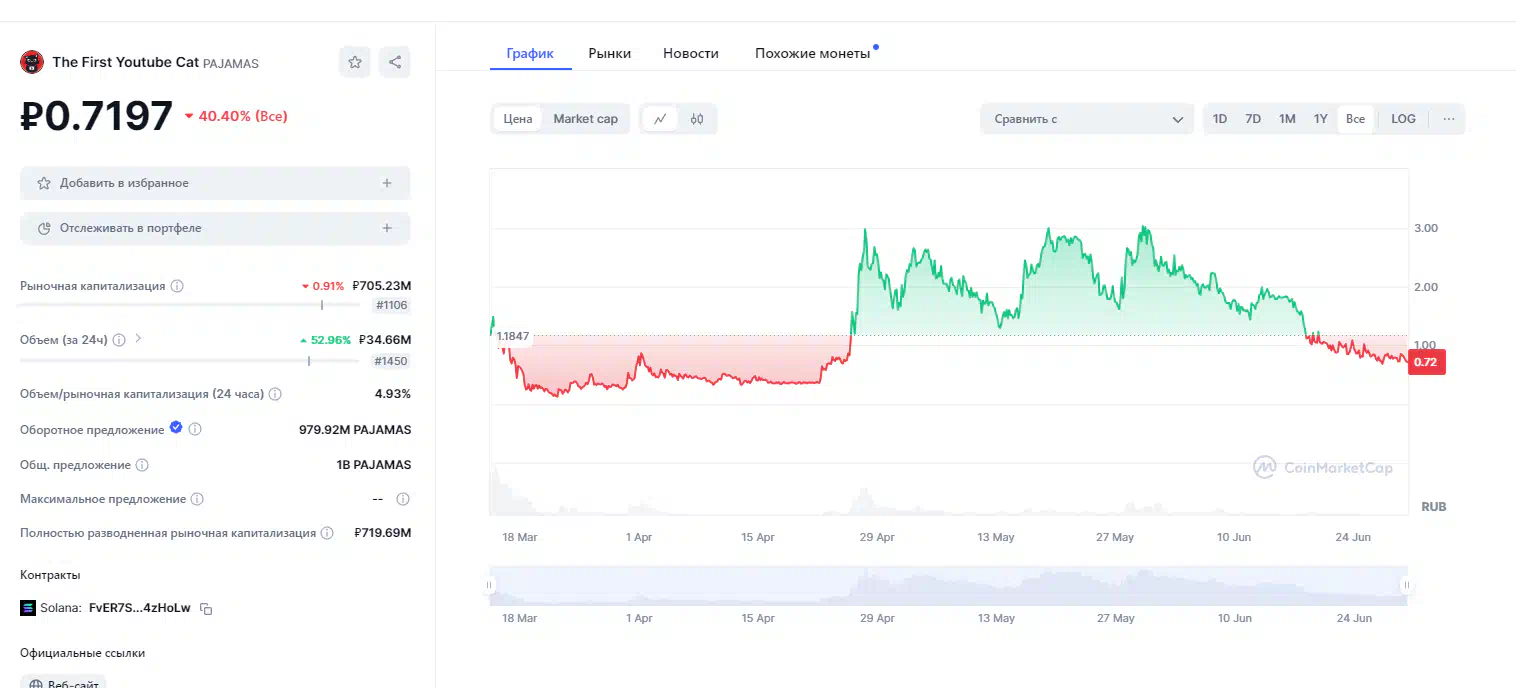Screen dimensions: 1516x688
Task: Expand chevron next to Объем (за 24ч)
Action: 138,339
